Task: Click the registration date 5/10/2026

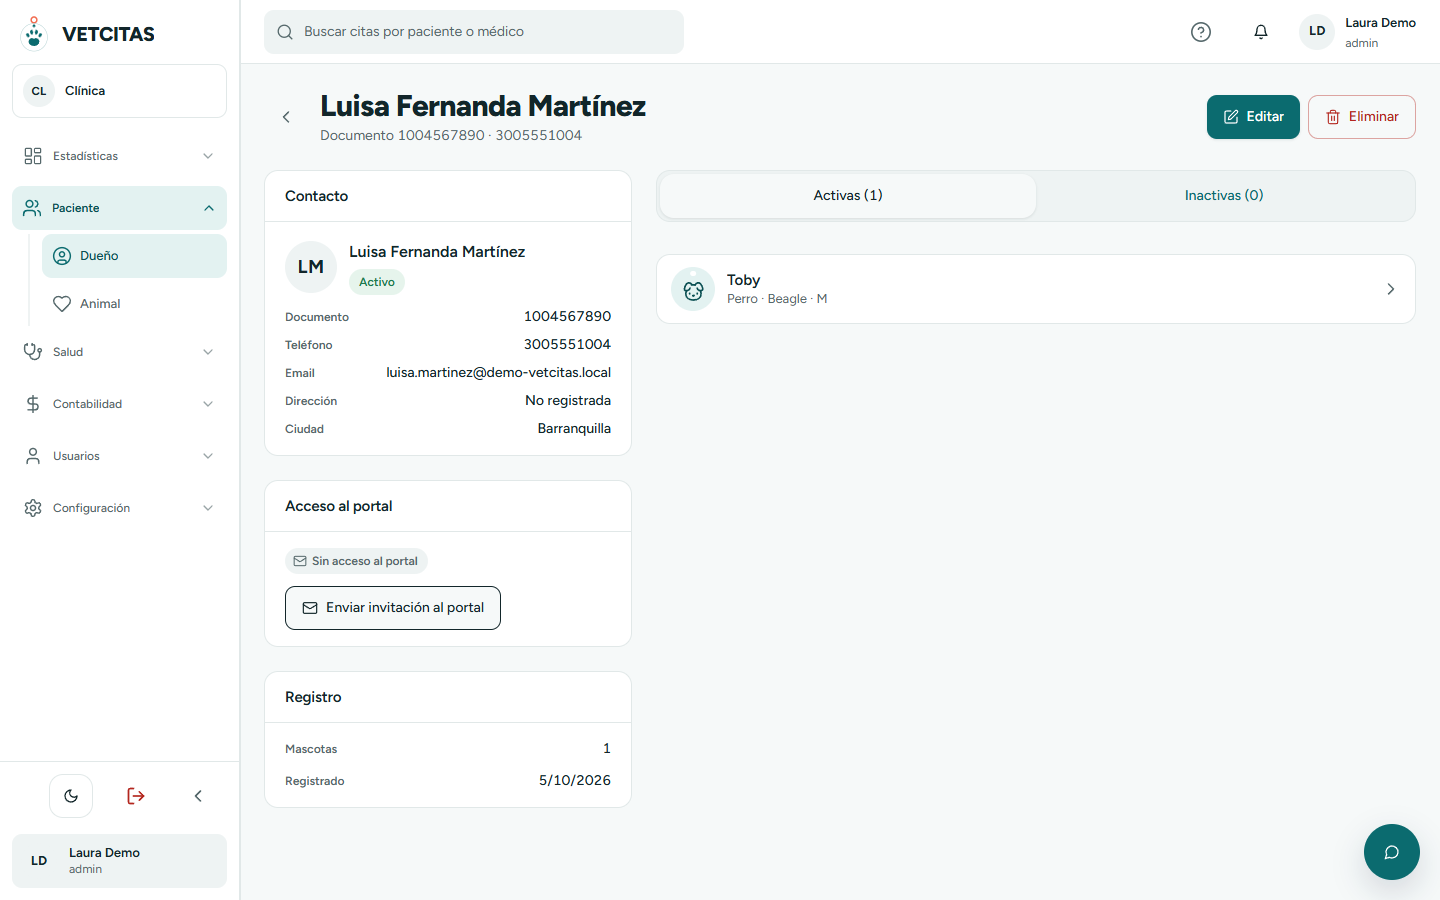Action: [575, 780]
